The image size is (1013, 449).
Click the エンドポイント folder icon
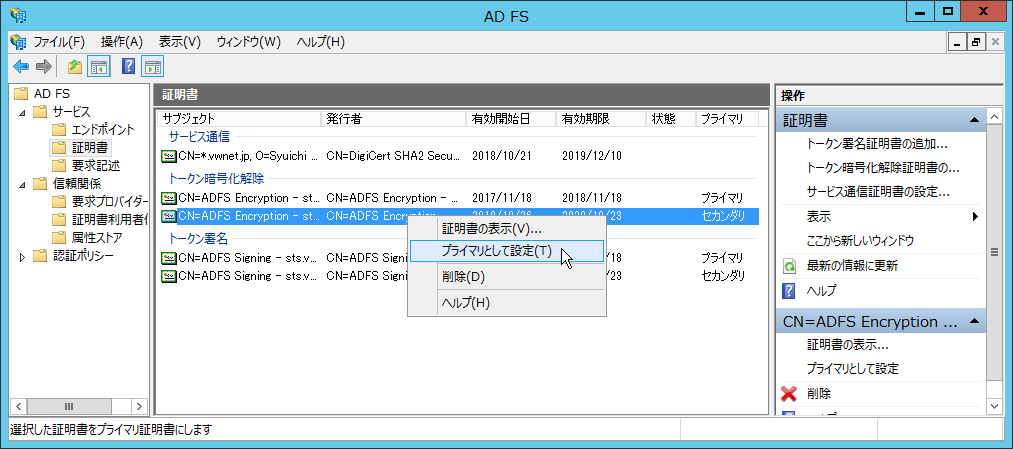[59, 129]
